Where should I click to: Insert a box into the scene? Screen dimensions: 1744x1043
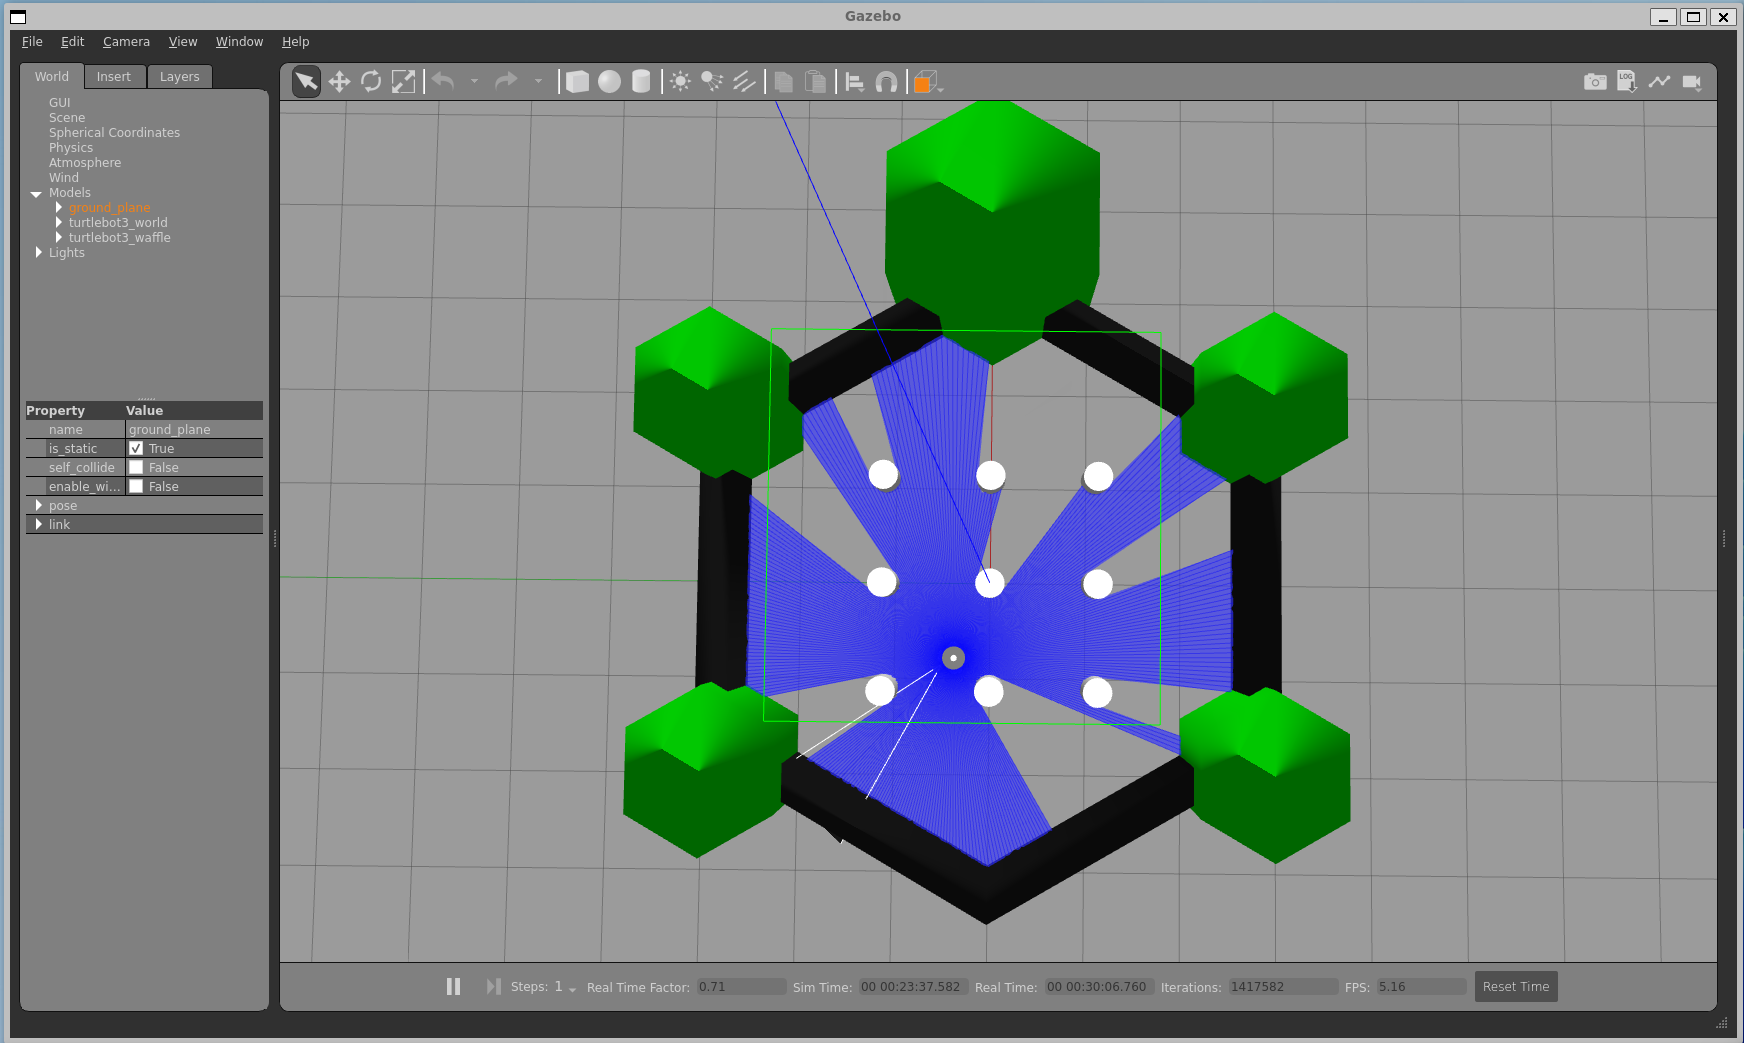[578, 81]
